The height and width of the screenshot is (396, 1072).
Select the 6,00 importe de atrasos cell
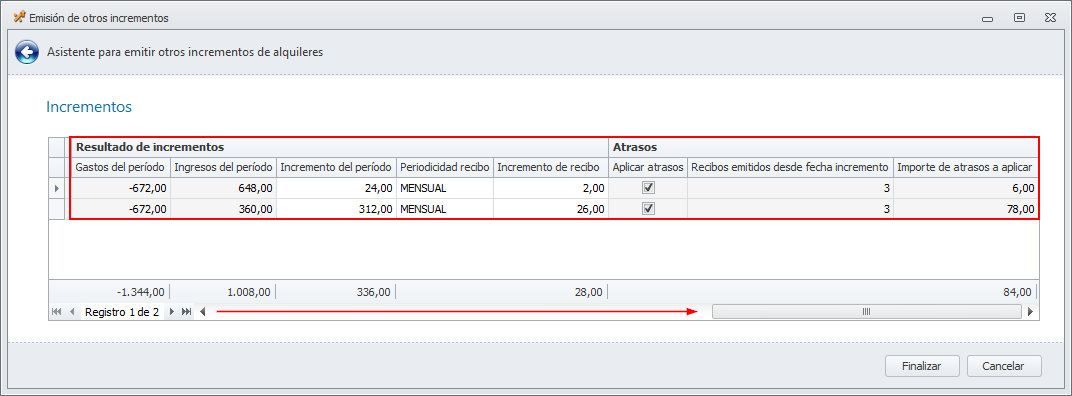965,187
